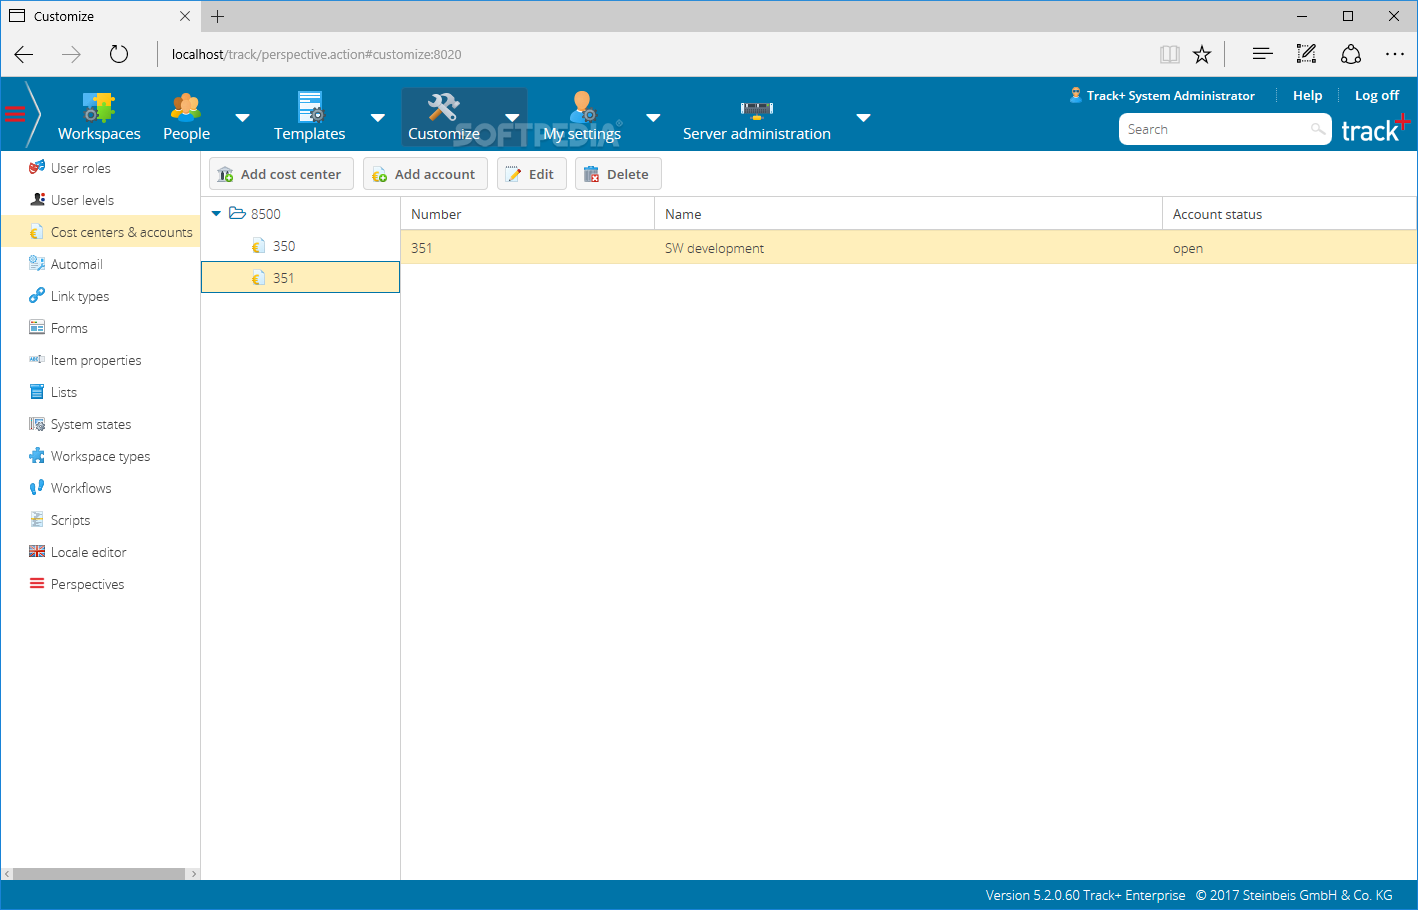Open User roles settings

pos(81,168)
